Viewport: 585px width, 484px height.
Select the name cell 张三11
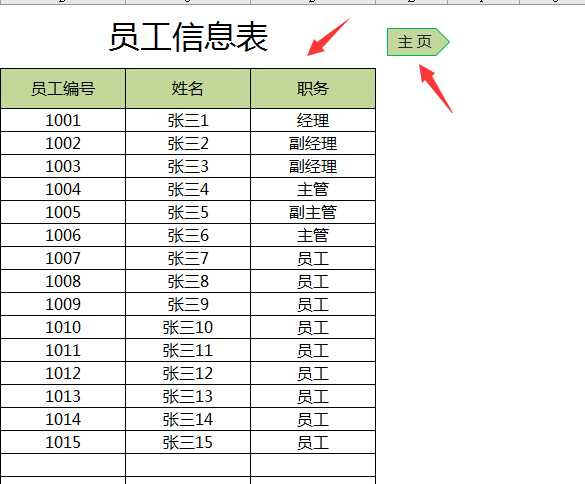coord(188,350)
